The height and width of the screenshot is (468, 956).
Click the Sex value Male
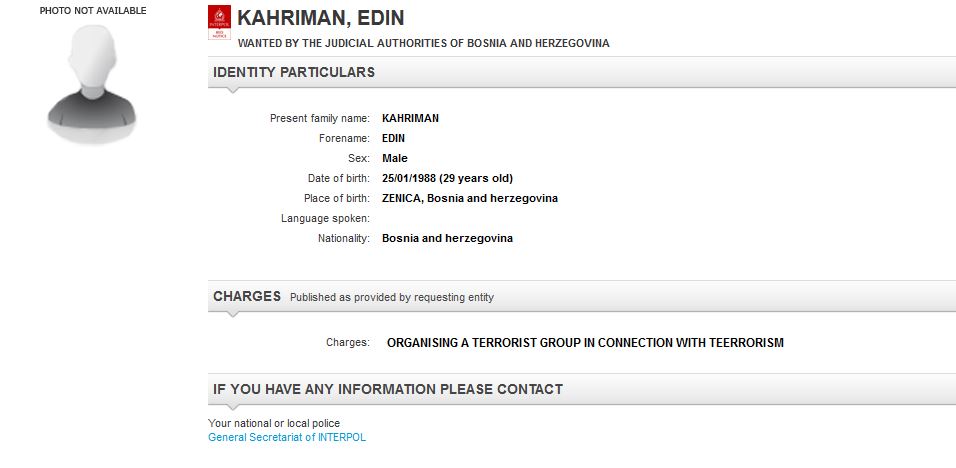(x=395, y=158)
